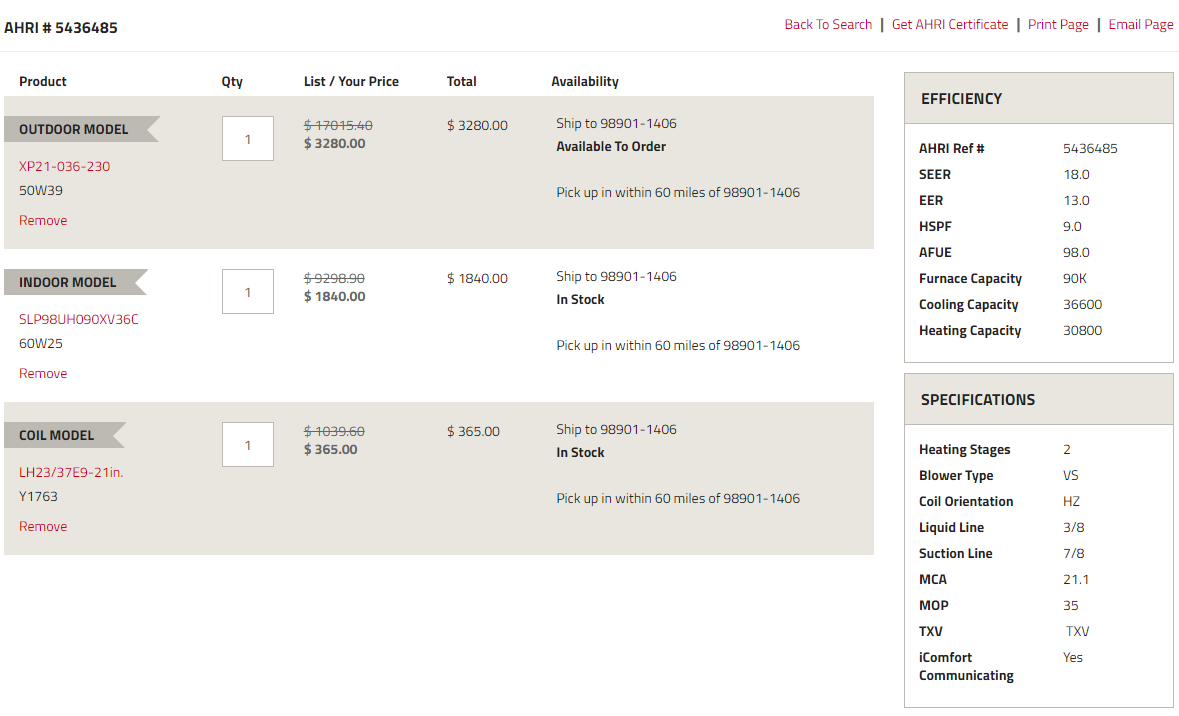Remove the coil model Y1763
This screenshot has width=1179, height=716.
(x=43, y=526)
